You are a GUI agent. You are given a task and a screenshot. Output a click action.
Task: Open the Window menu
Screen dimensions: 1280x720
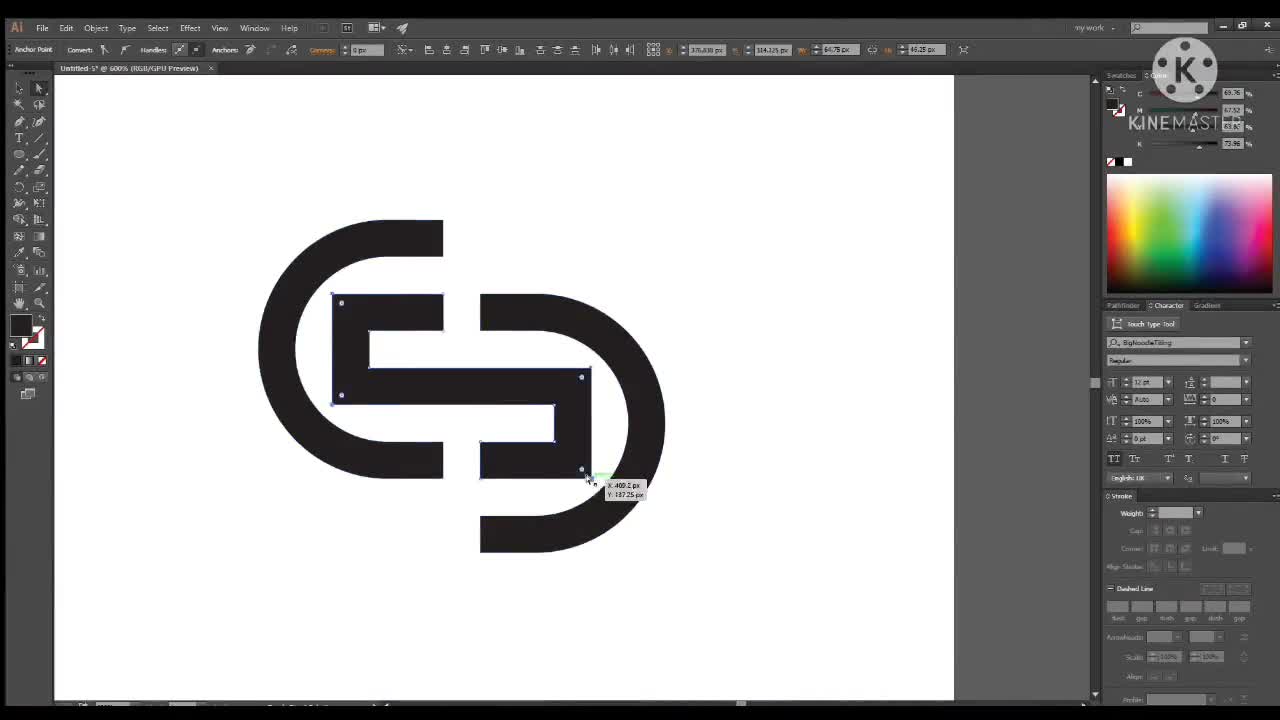tap(254, 28)
